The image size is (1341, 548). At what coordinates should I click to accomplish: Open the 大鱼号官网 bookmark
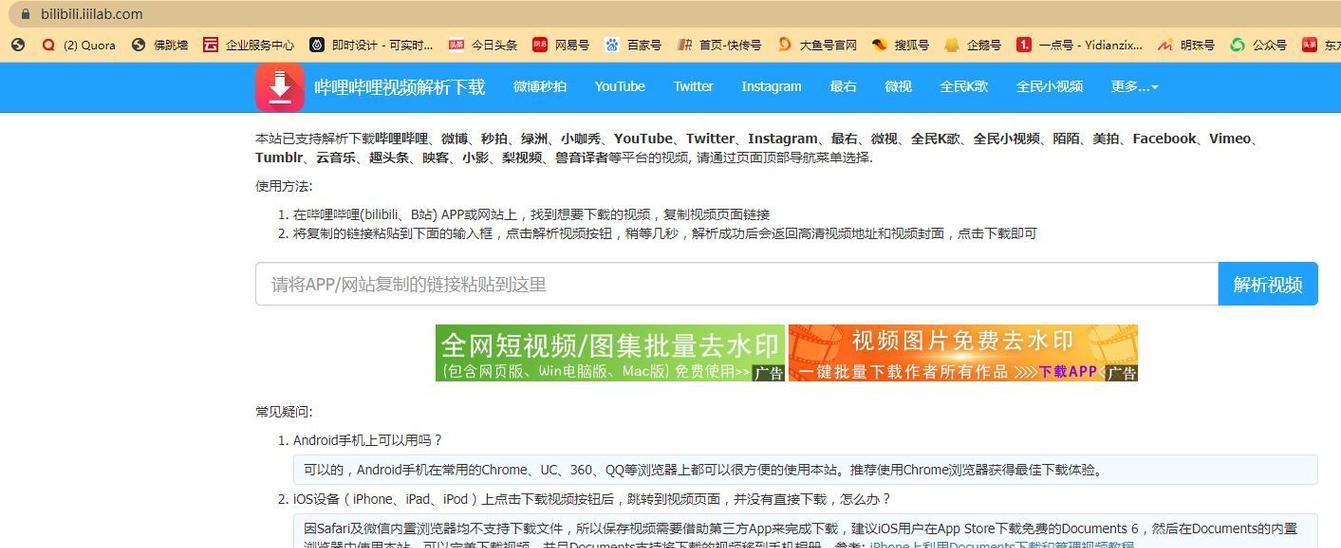click(817, 45)
